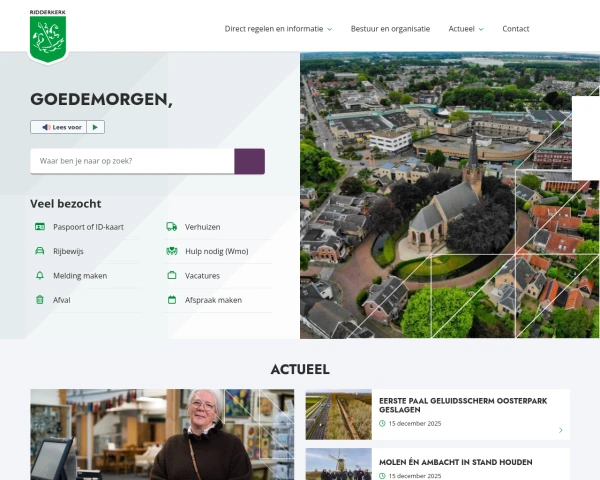Click the moving truck icon for Verhuizen
The height and width of the screenshot is (480, 600).
(x=172, y=227)
